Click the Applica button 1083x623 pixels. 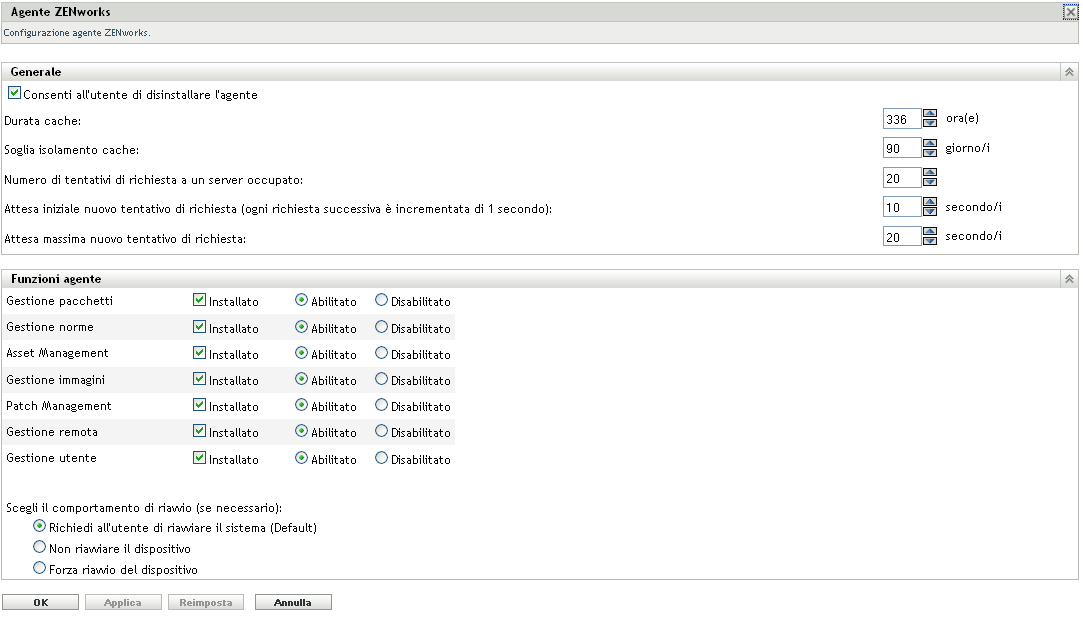123,602
